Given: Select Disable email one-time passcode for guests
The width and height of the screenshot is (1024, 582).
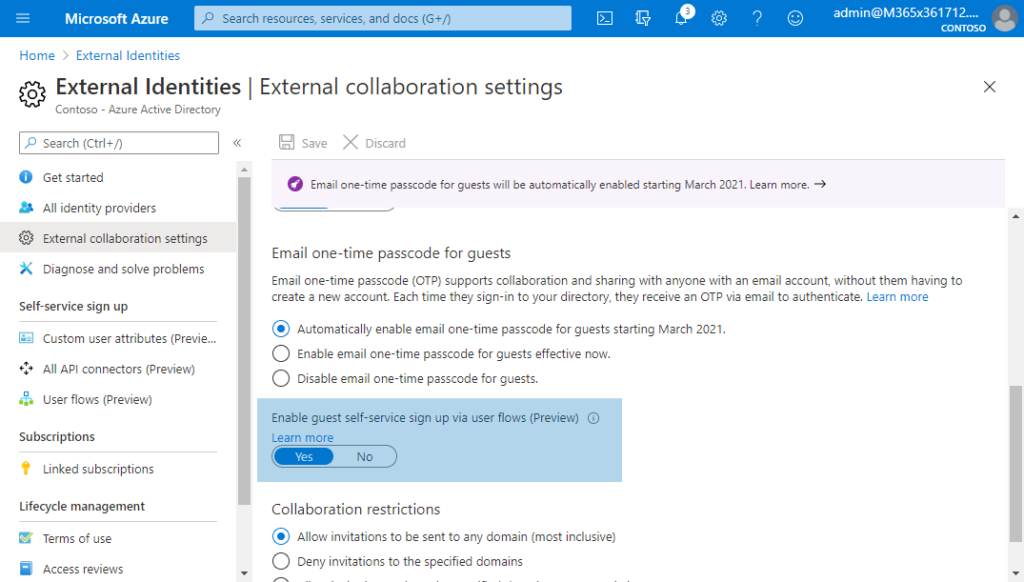Looking at the screenshot, I should (x=281, y=378).
